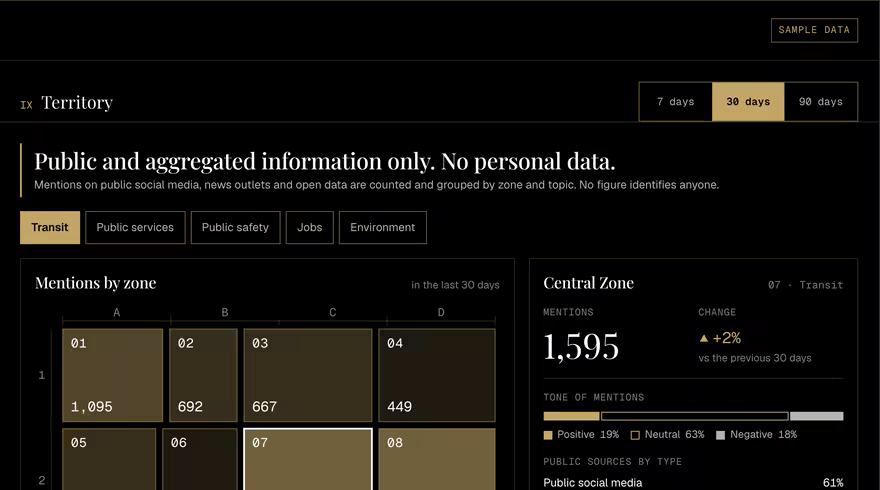
Task: Click the "Public and aggregated information only" headline
Action: [x=324, y=162]
